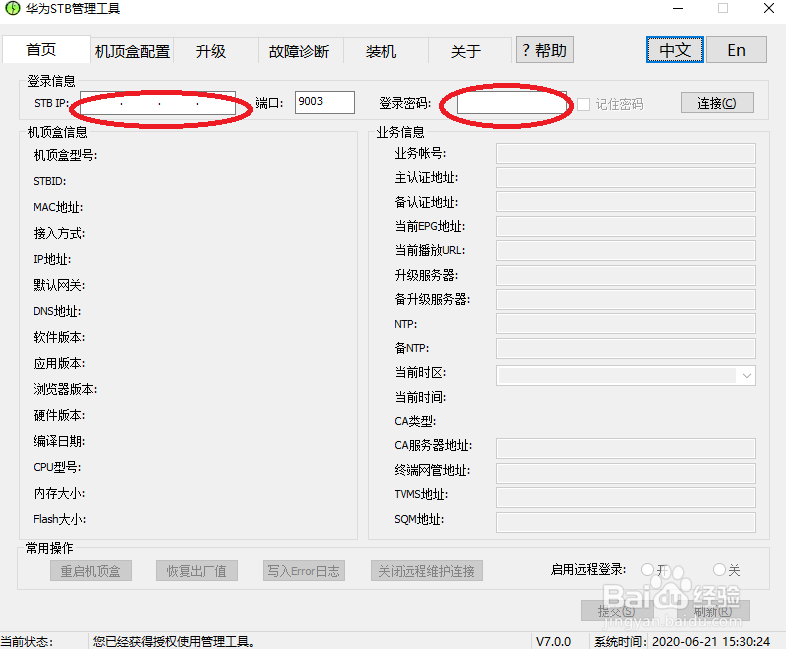Viewport: 786px width, 649px height.
Task: Click the 提交(S) button
Action: [617, 611]
